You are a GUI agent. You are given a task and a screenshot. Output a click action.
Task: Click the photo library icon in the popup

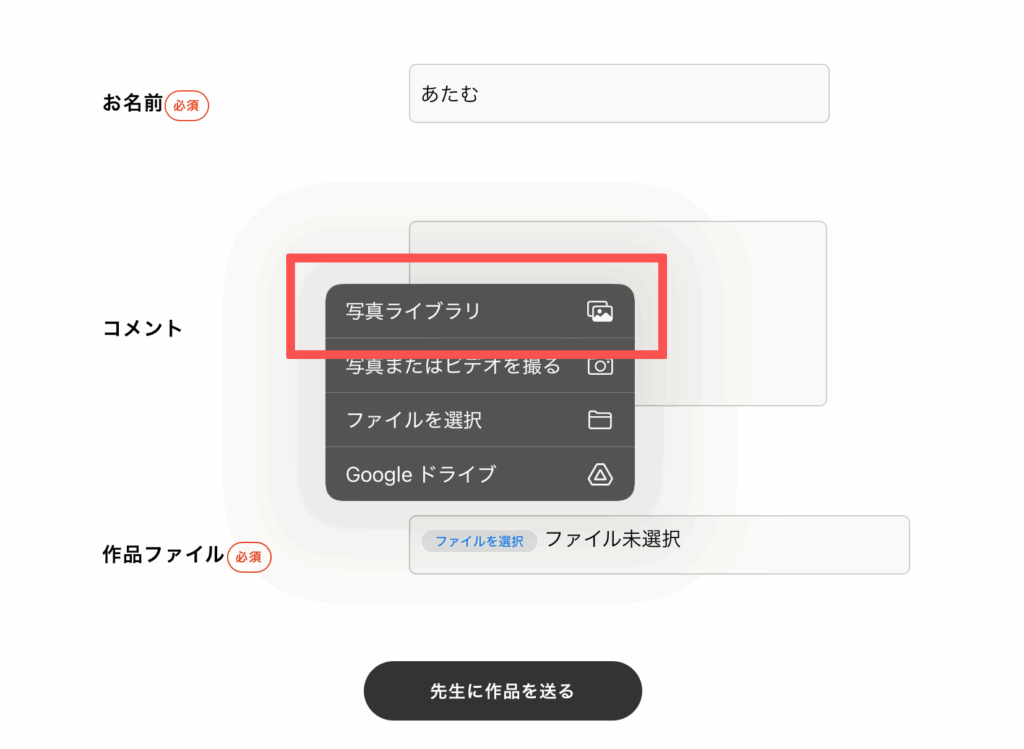coord(599,311)
